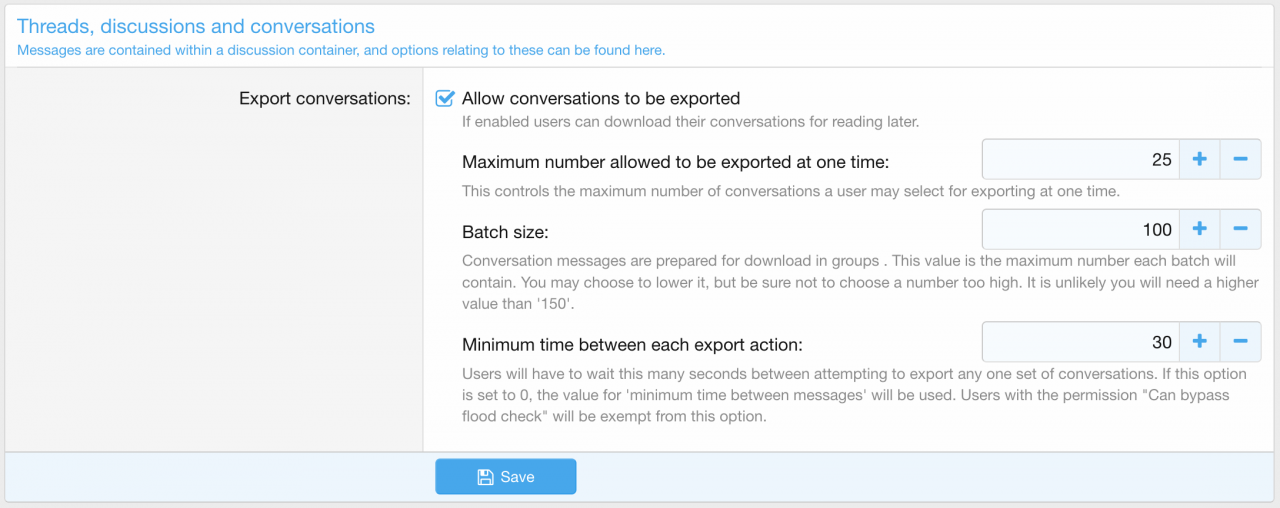Increment minimum time between each export action

pos(1200,342)
